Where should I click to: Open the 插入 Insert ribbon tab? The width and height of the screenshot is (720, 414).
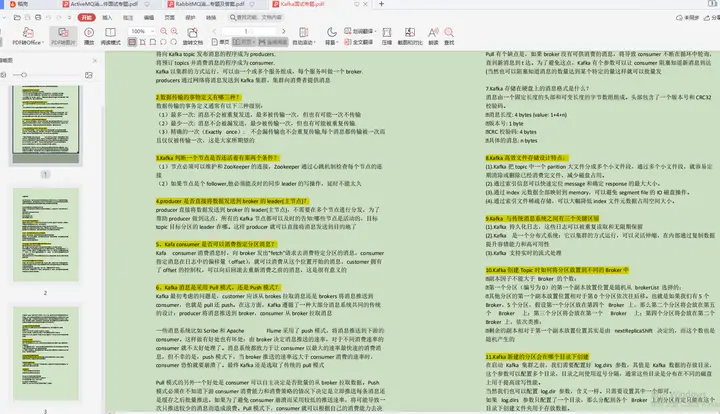point(107,17)
